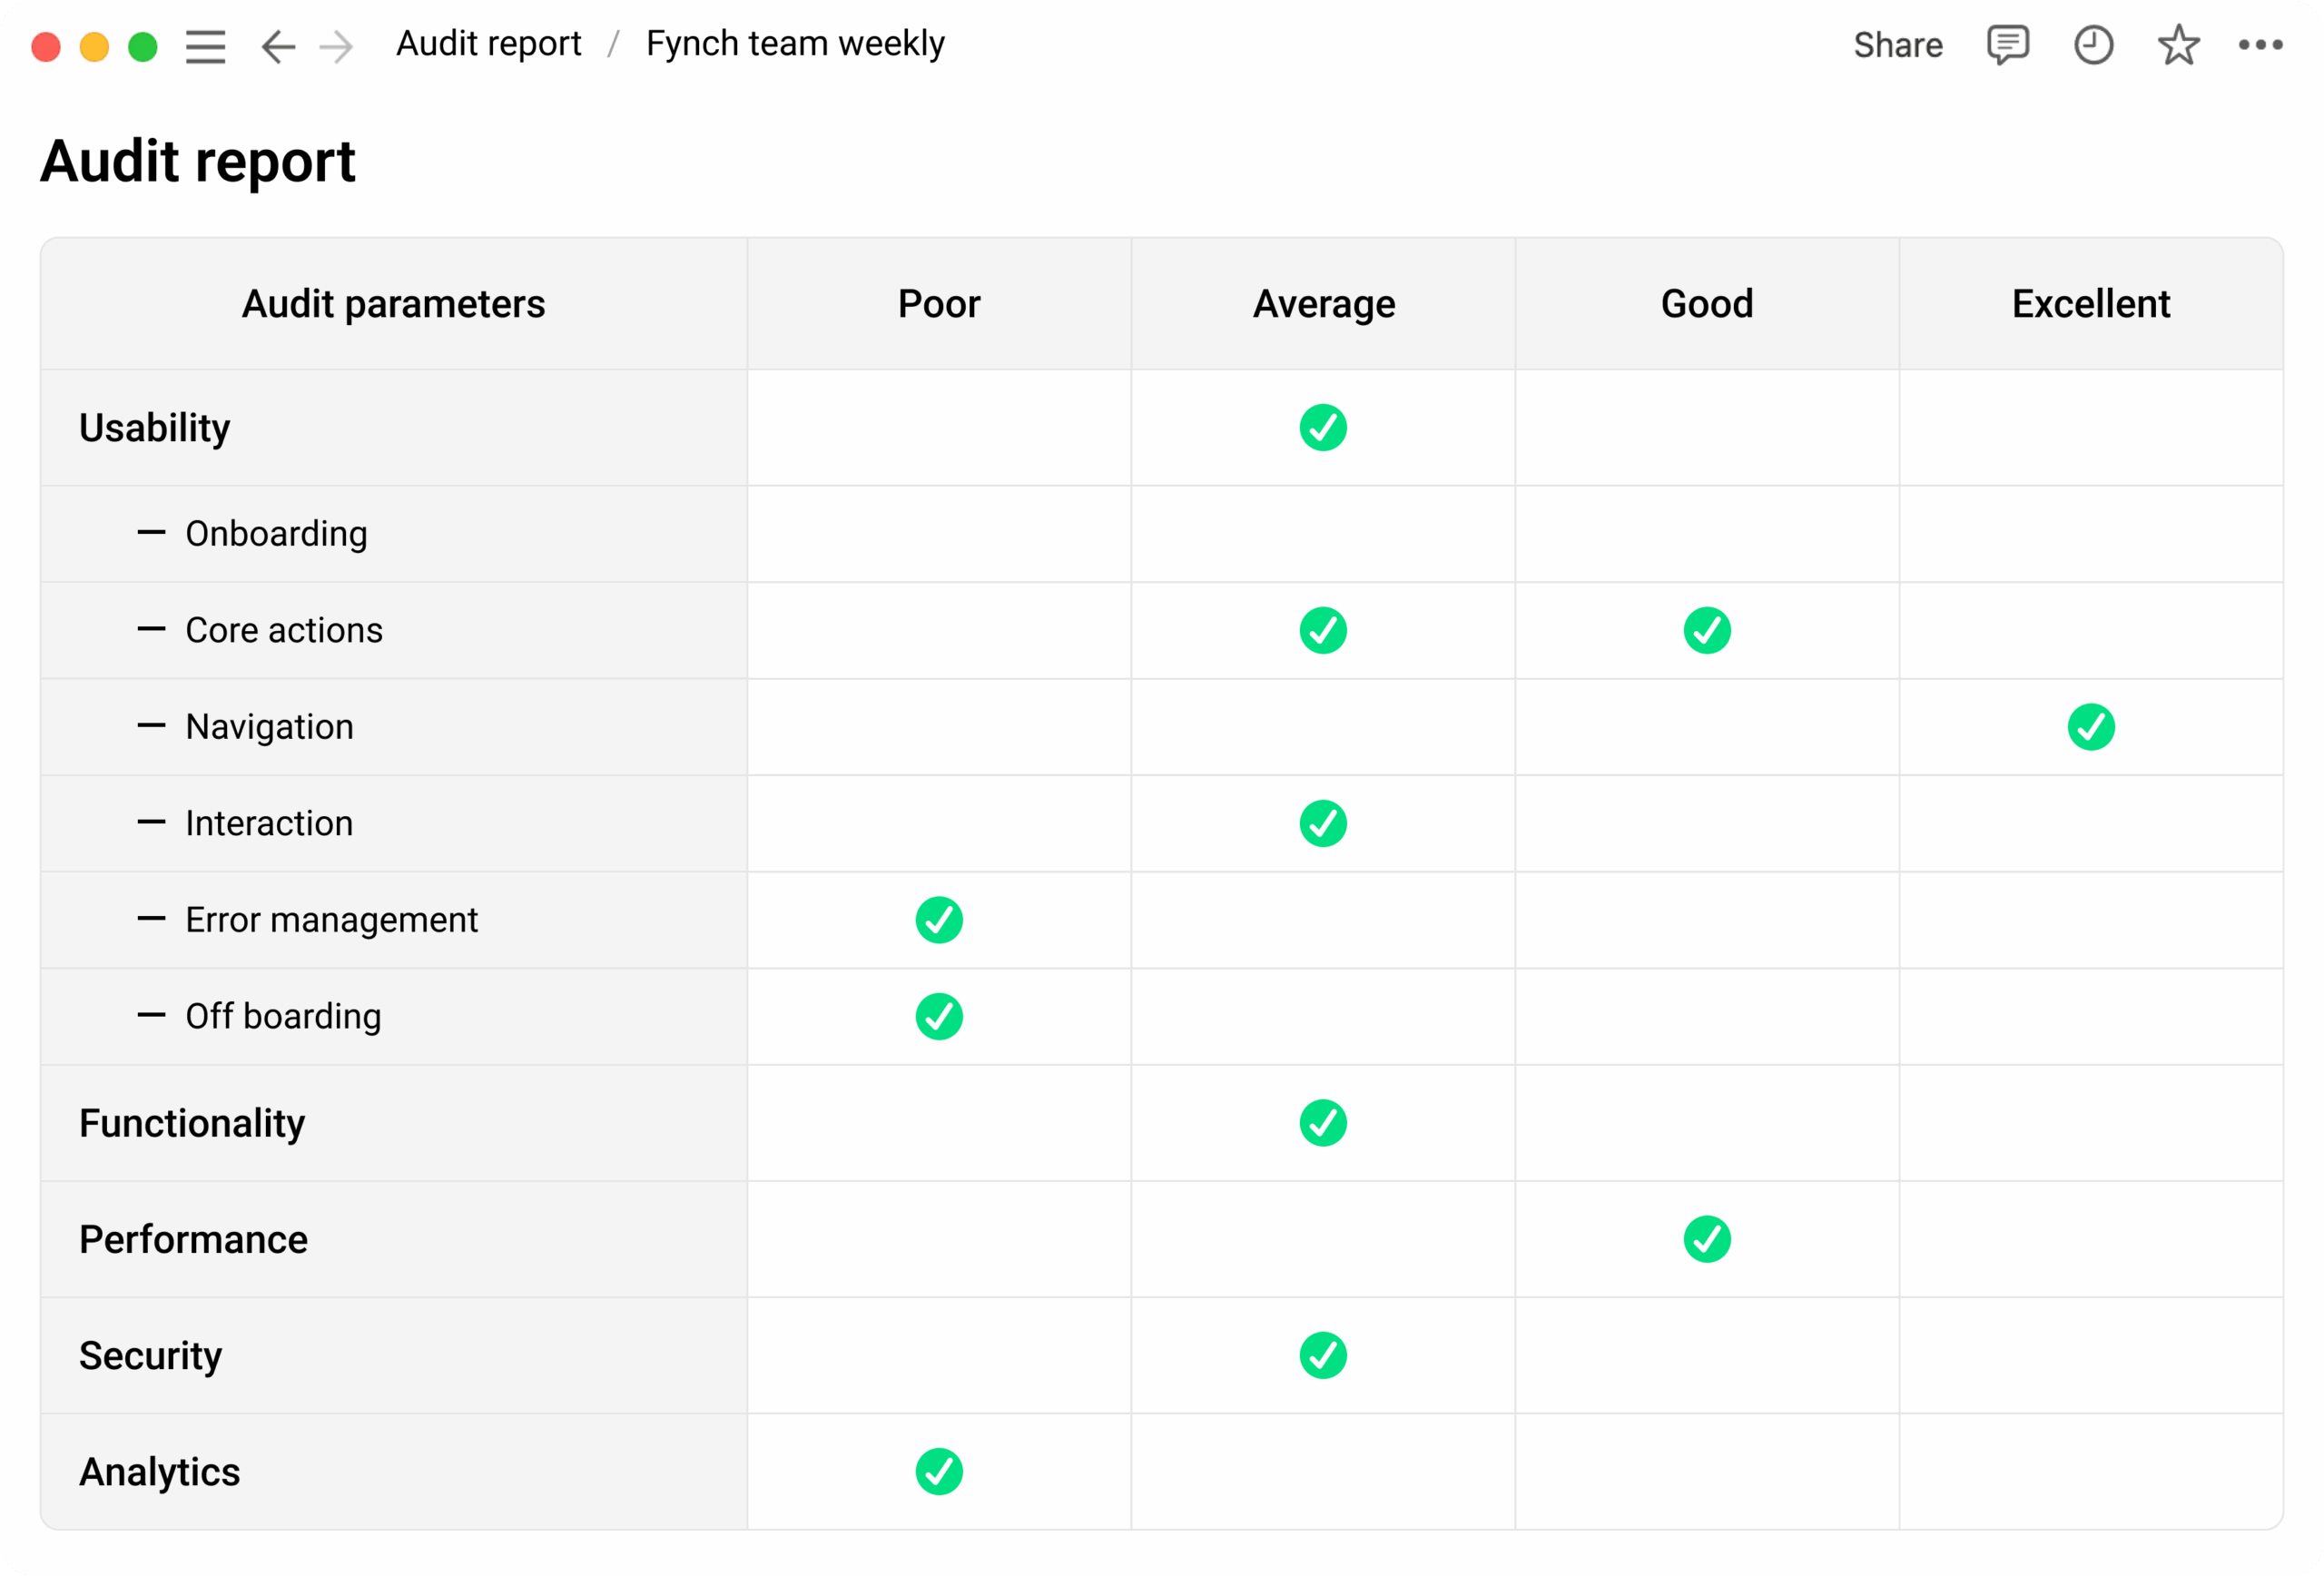This screenshot has width=2324, height=1576.
Task: Click the green window zoom button
Action: (143, 46)
